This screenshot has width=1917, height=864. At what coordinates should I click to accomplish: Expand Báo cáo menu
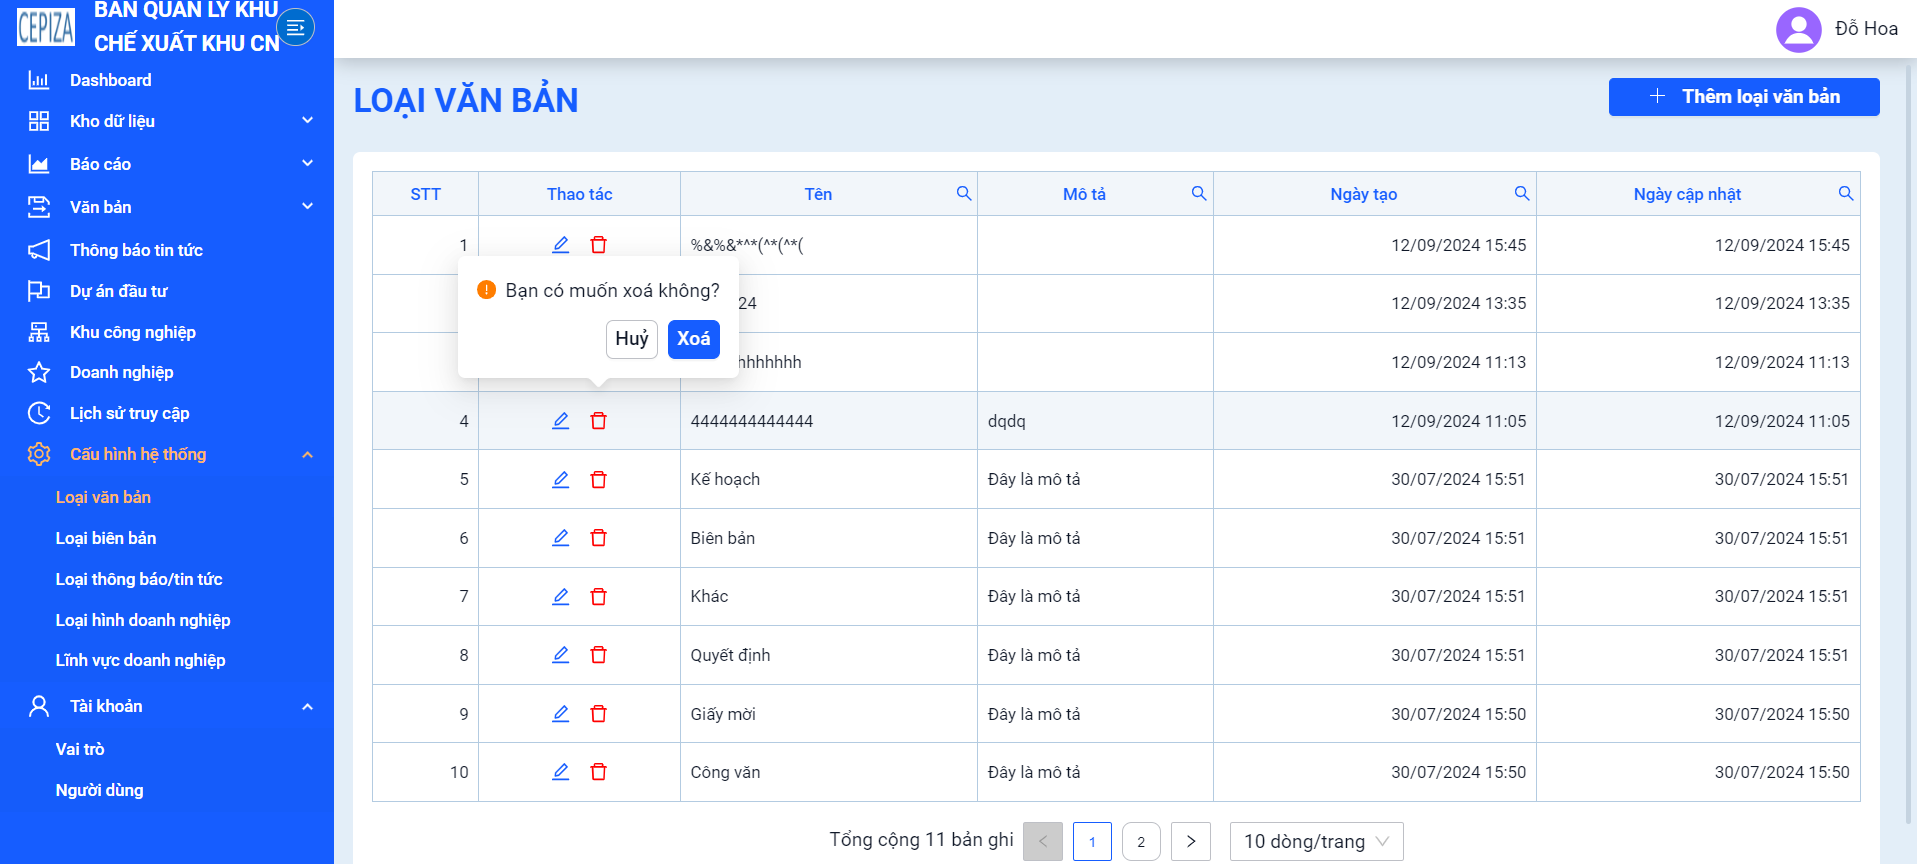point(167,164)
